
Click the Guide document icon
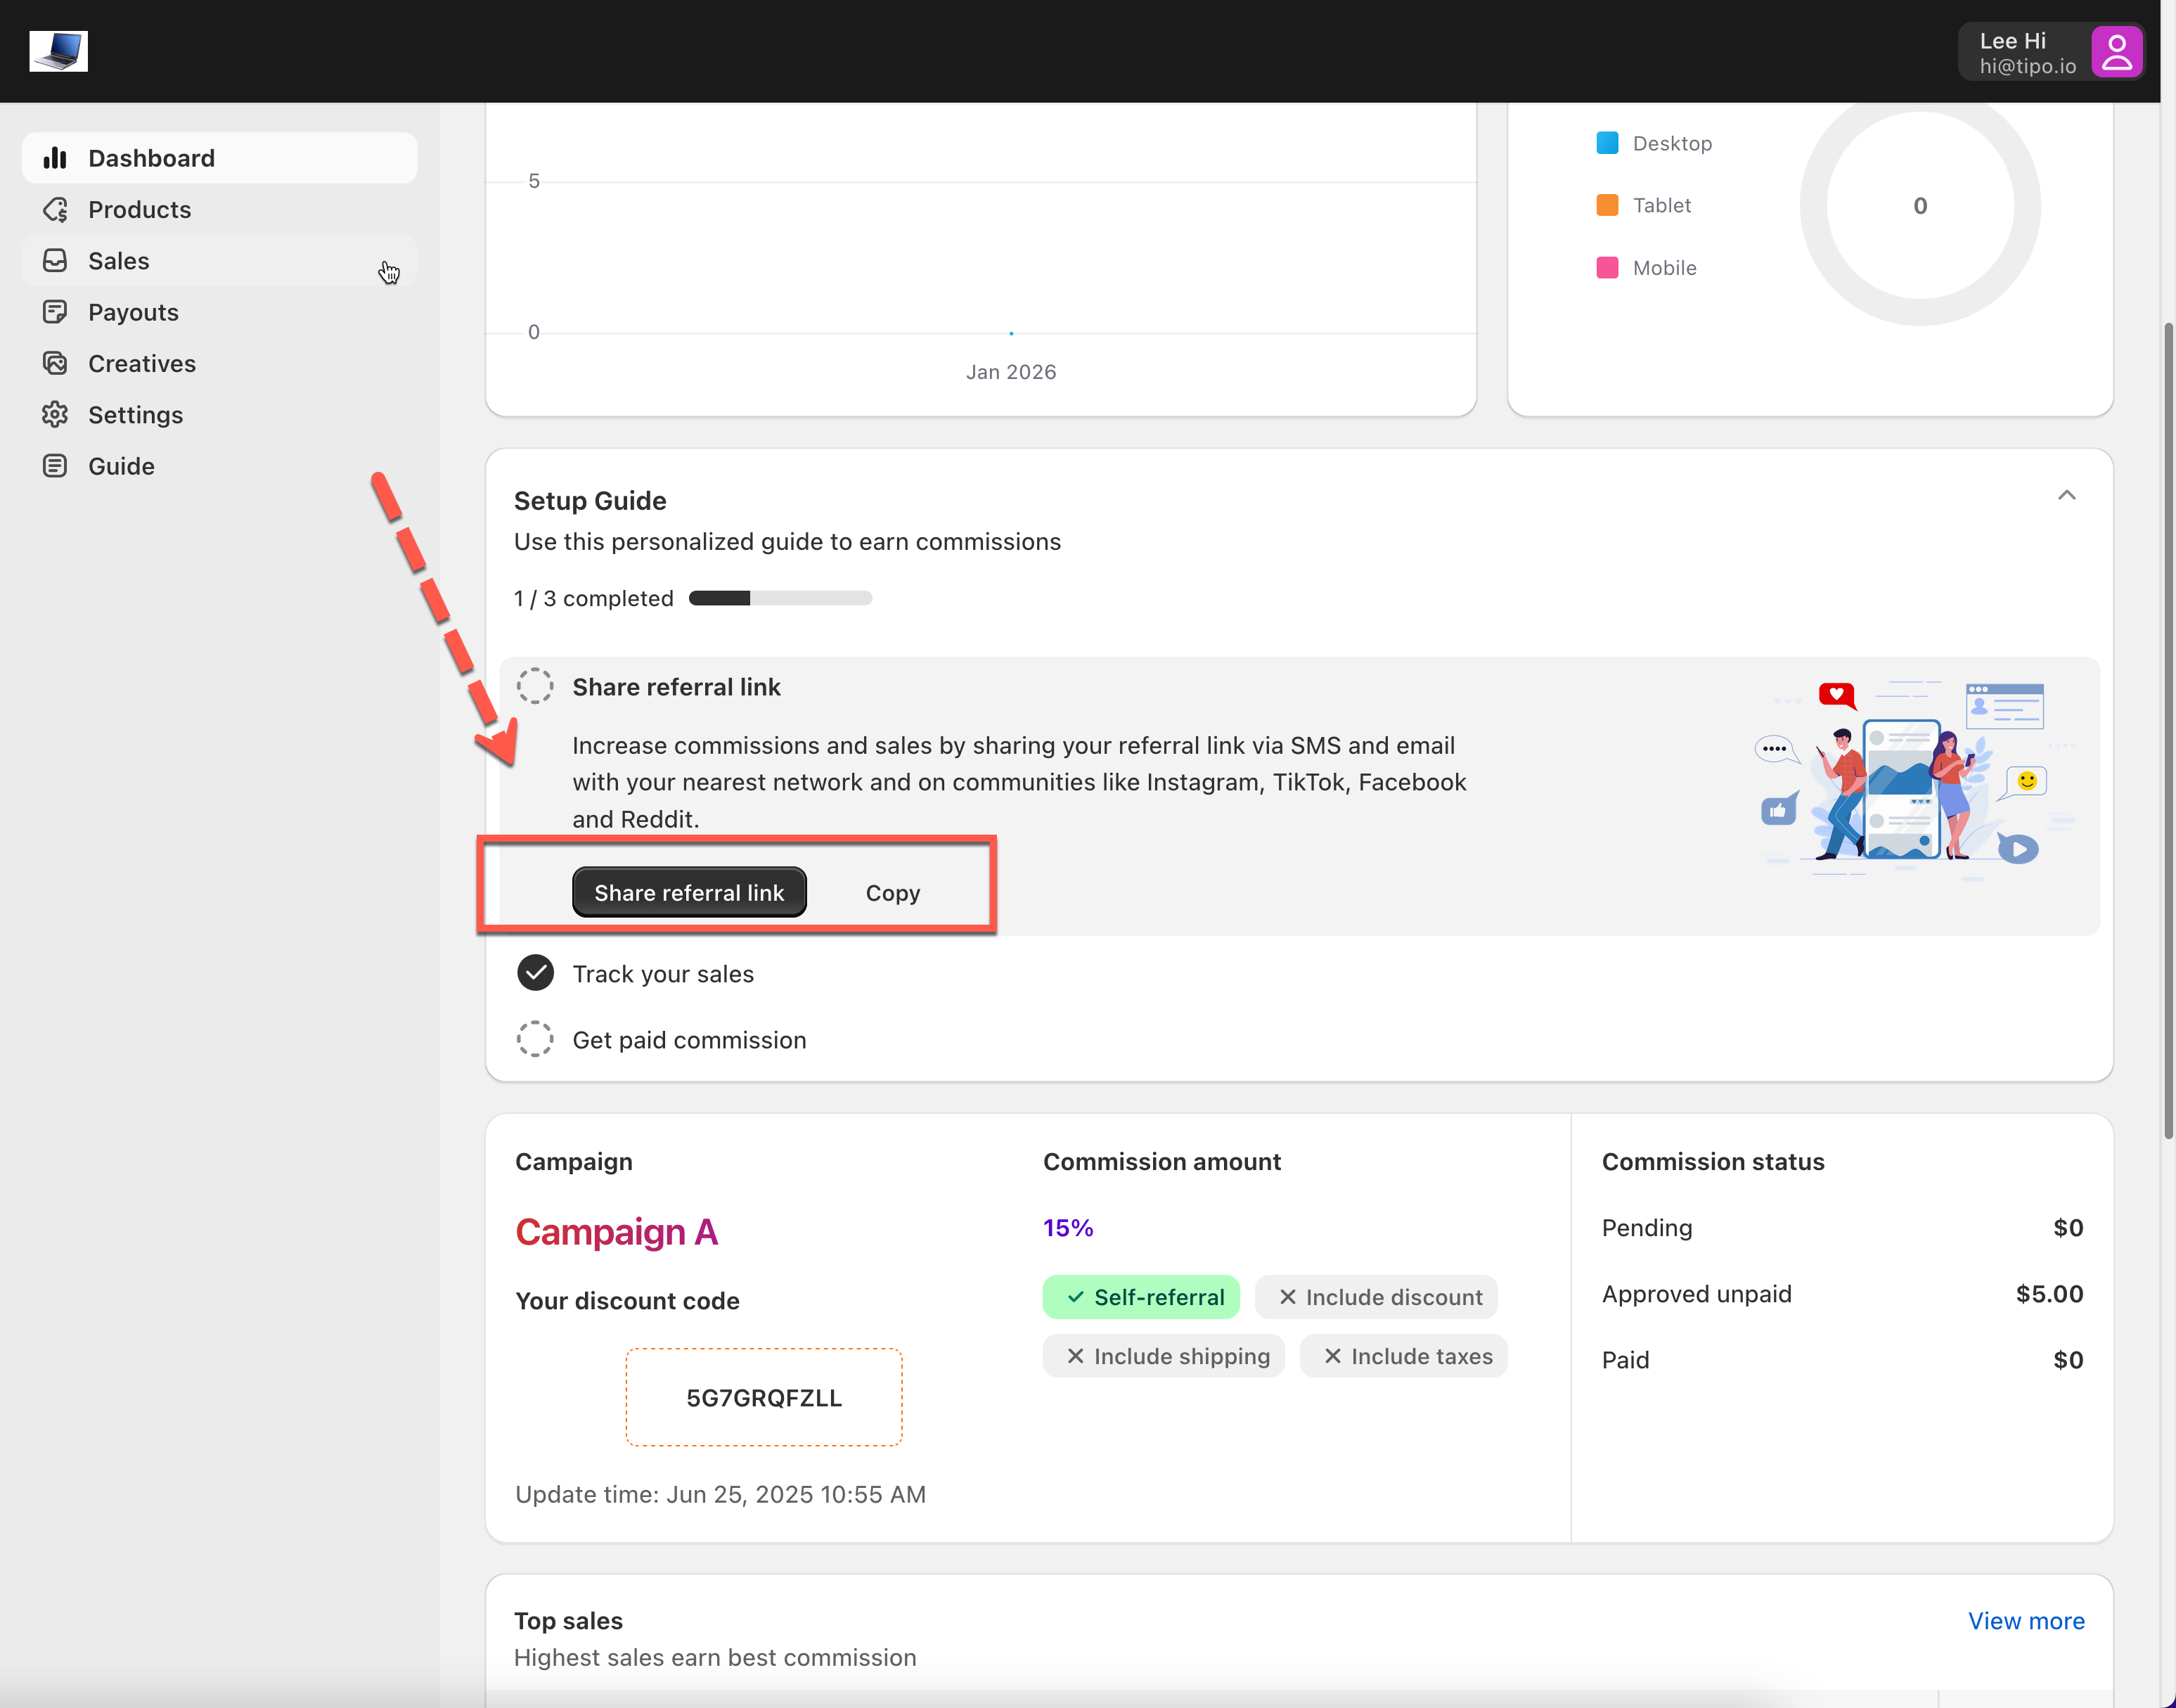pyautogui.click(x=55, y=466)
